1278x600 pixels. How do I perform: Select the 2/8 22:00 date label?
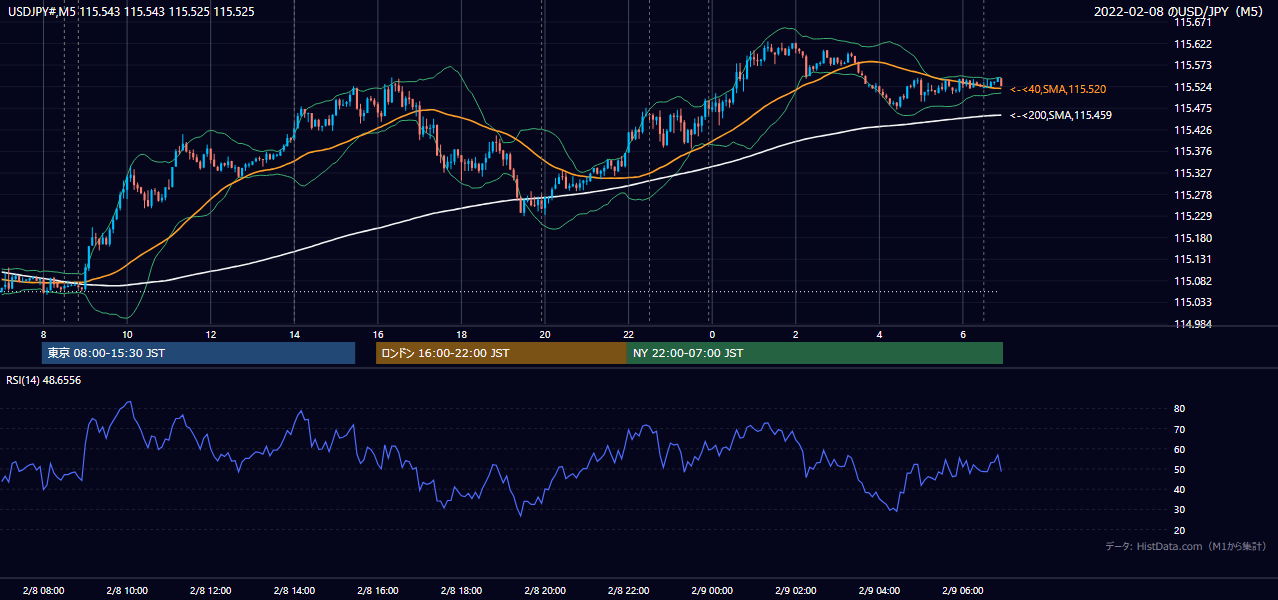pyautogui.click(x=628, y=590)
